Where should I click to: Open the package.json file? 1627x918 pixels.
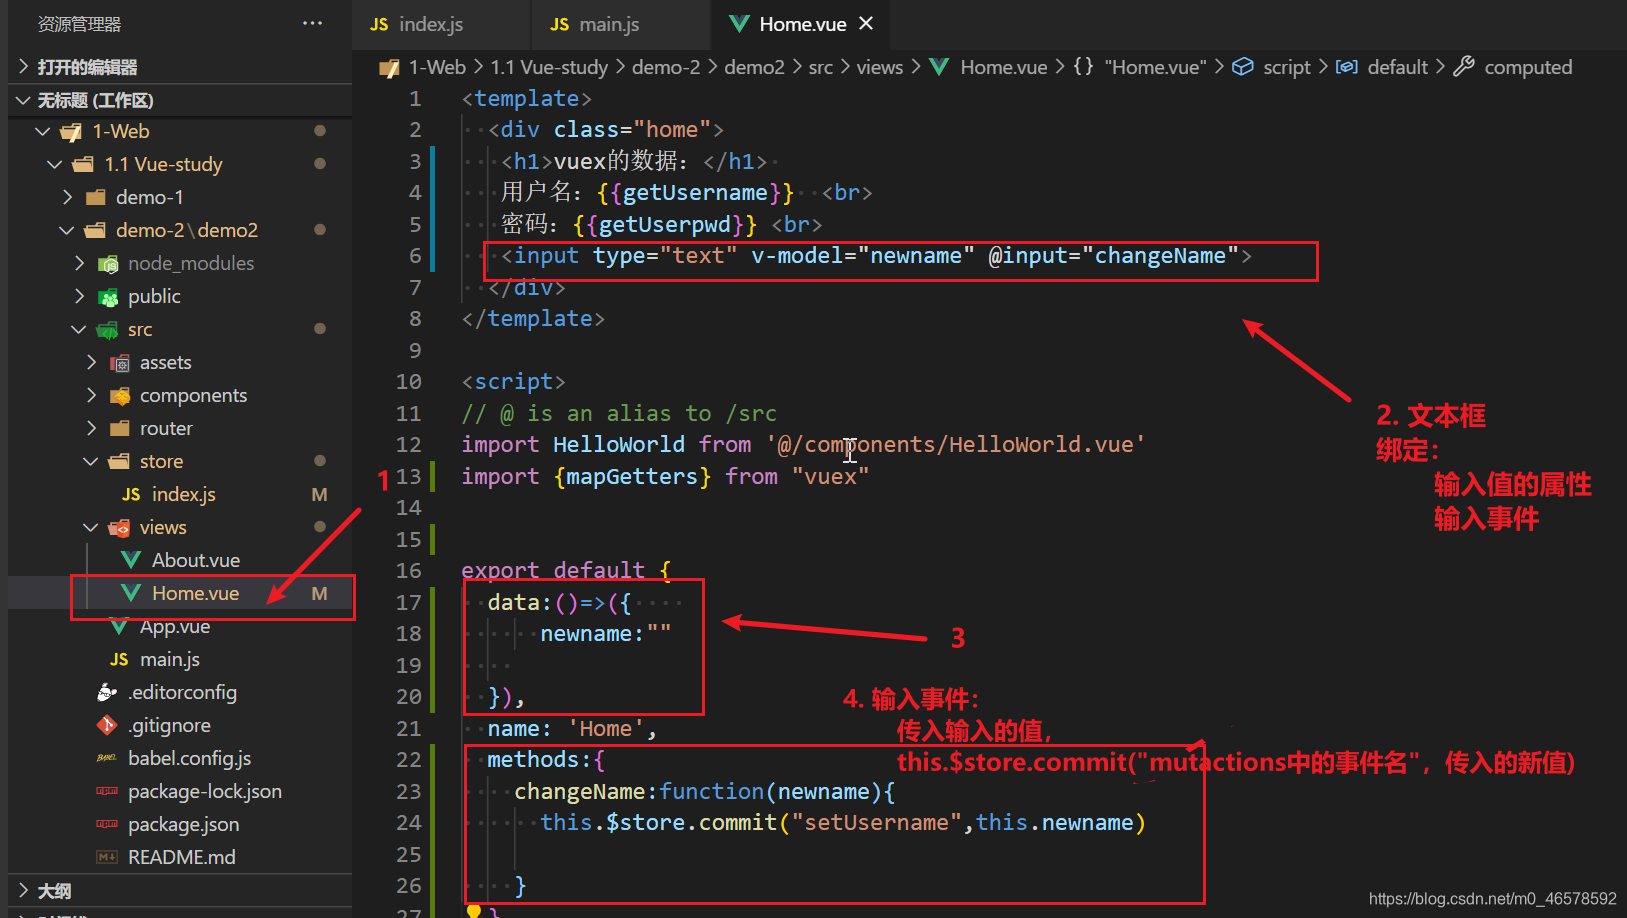click(x=184, y=824)
